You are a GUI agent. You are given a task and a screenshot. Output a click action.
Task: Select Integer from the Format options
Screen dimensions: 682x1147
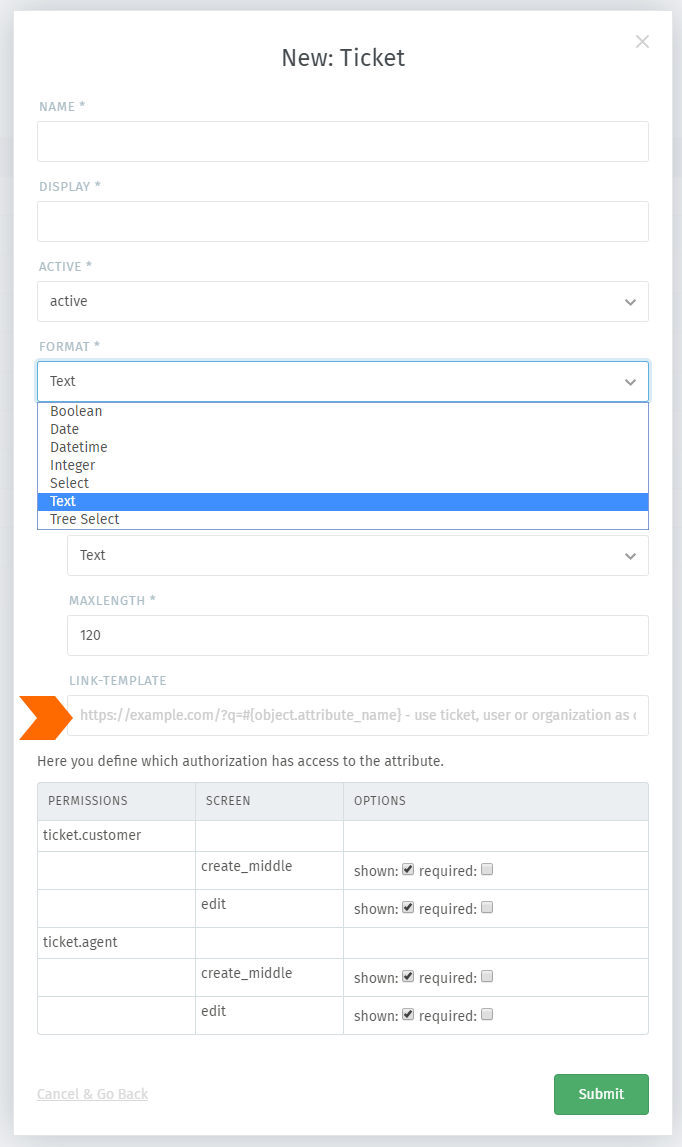[72, 465]
